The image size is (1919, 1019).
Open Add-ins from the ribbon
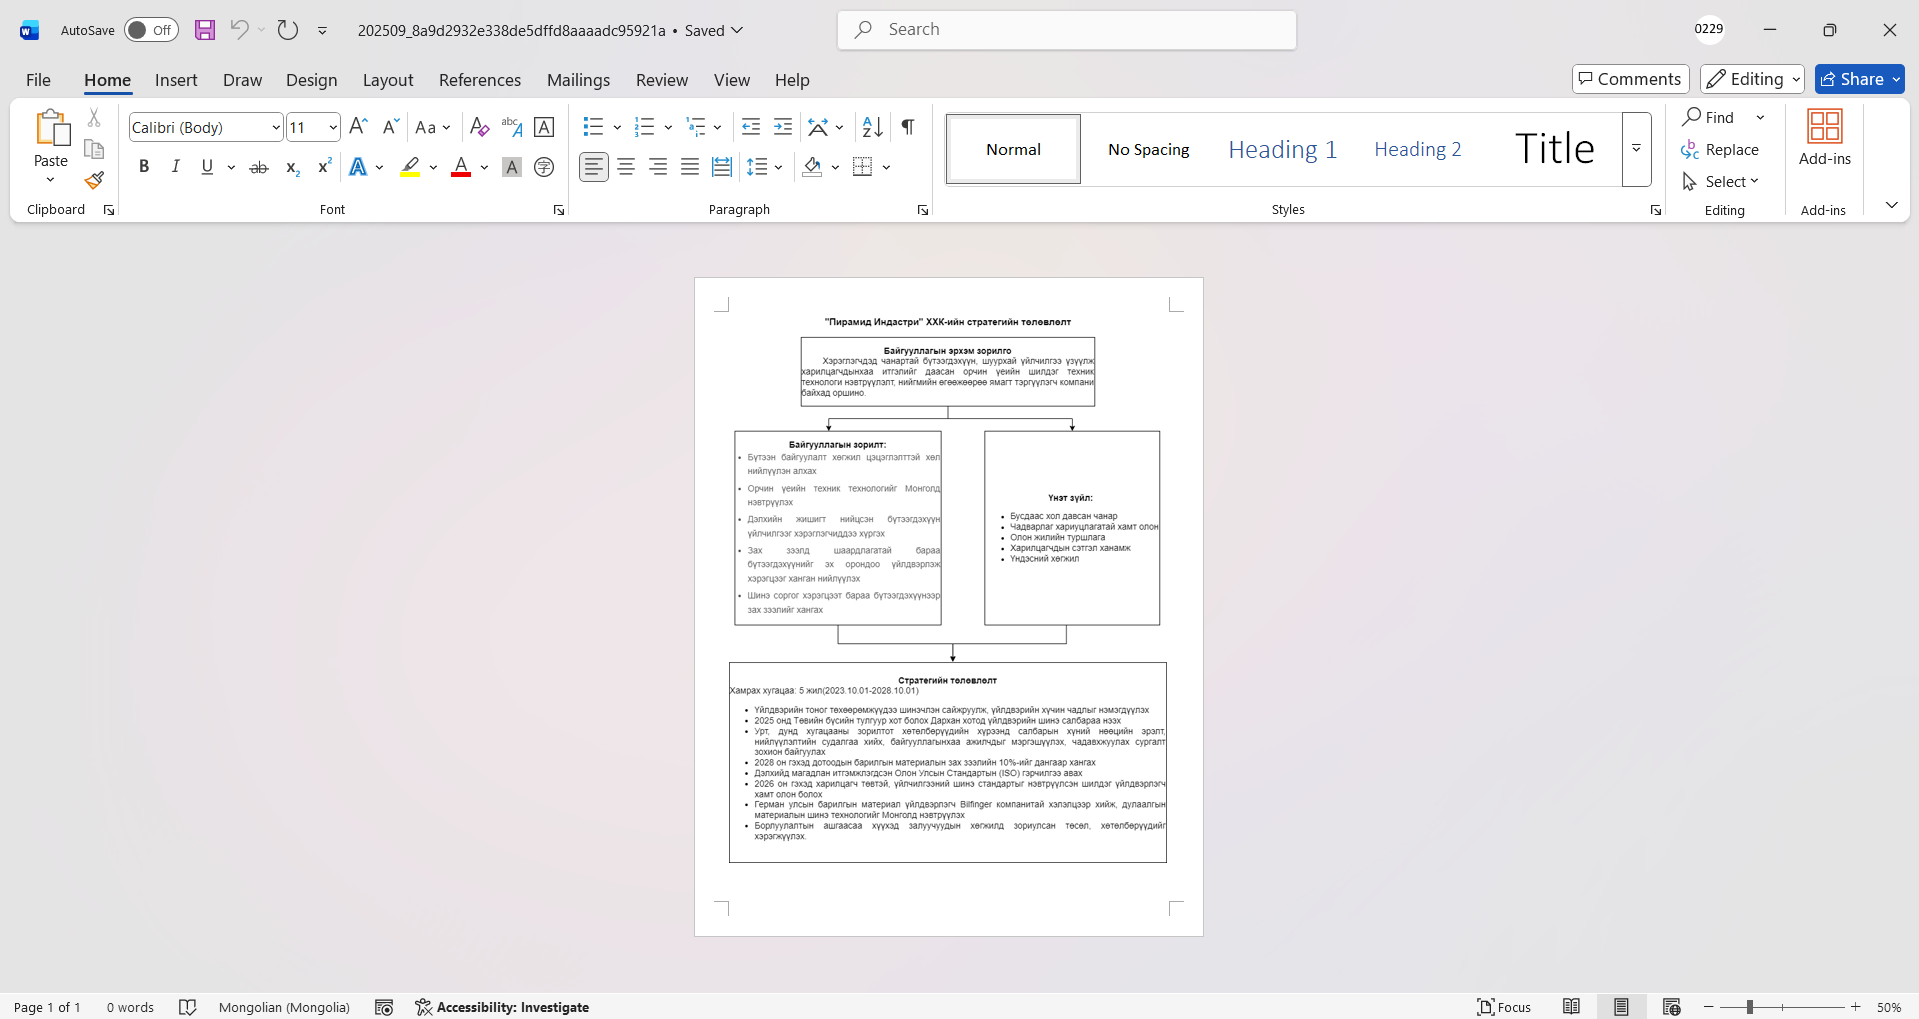1824,138
